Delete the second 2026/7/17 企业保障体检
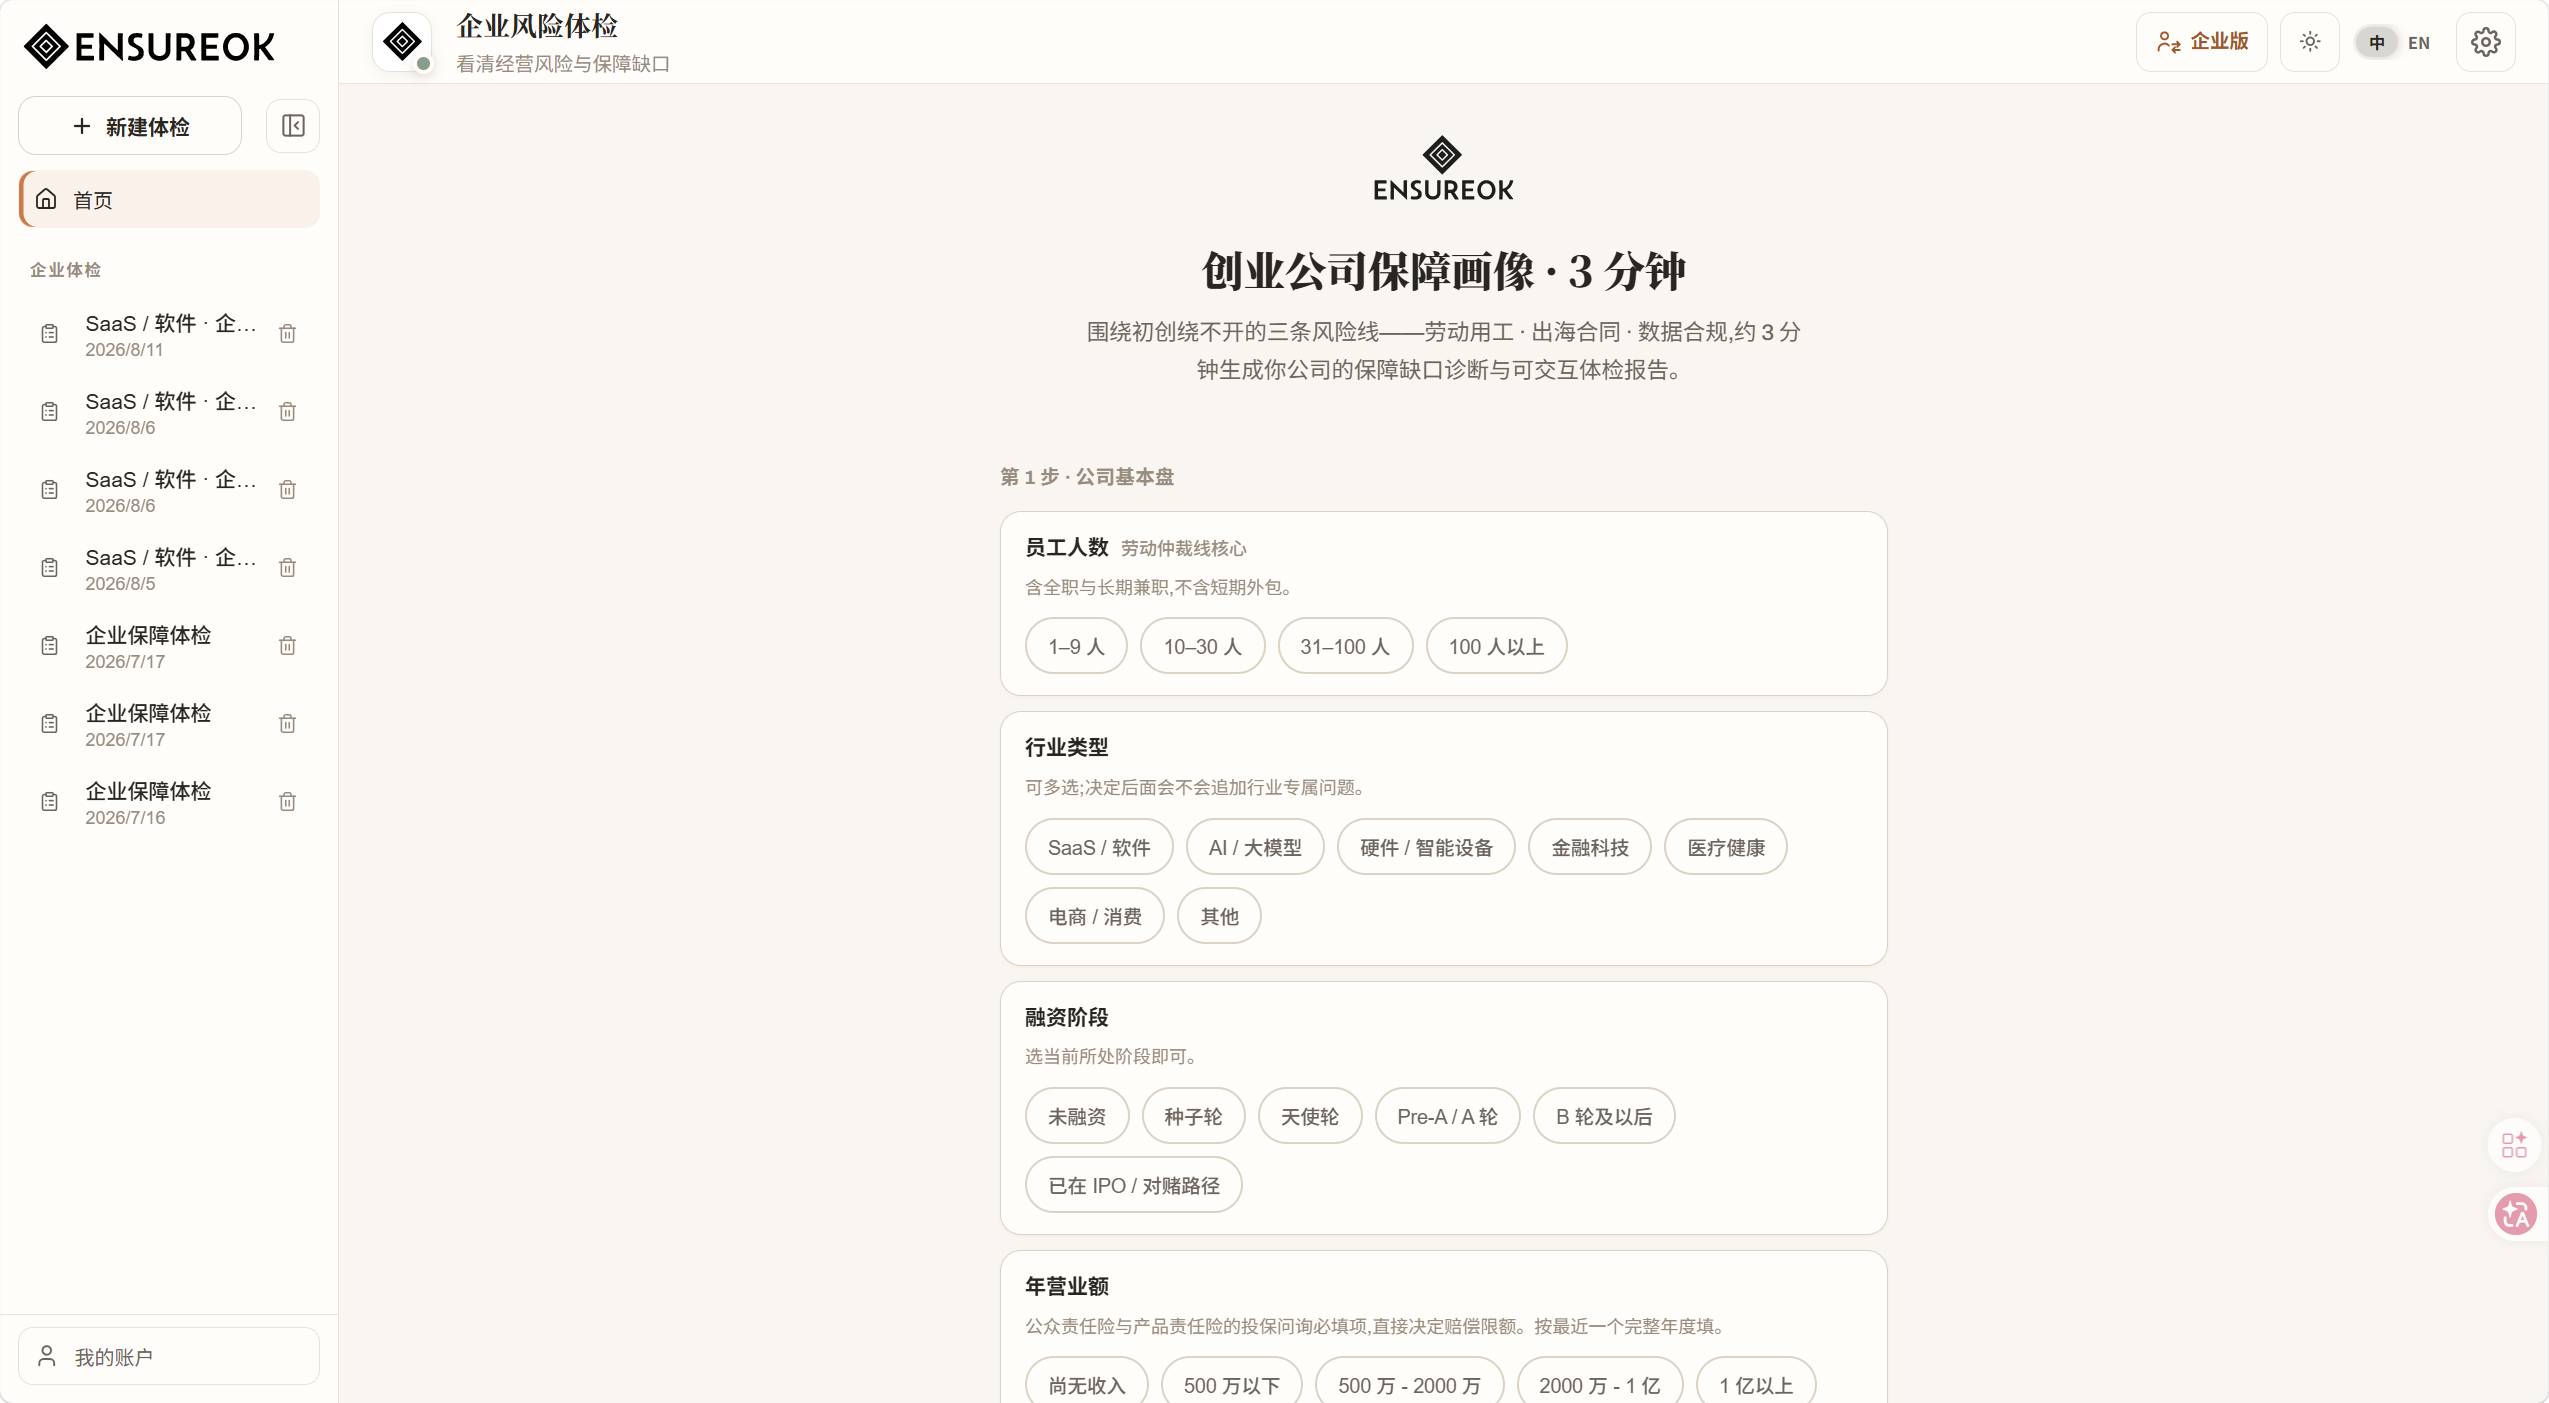2549x1403 pixels. coord(287,724)
